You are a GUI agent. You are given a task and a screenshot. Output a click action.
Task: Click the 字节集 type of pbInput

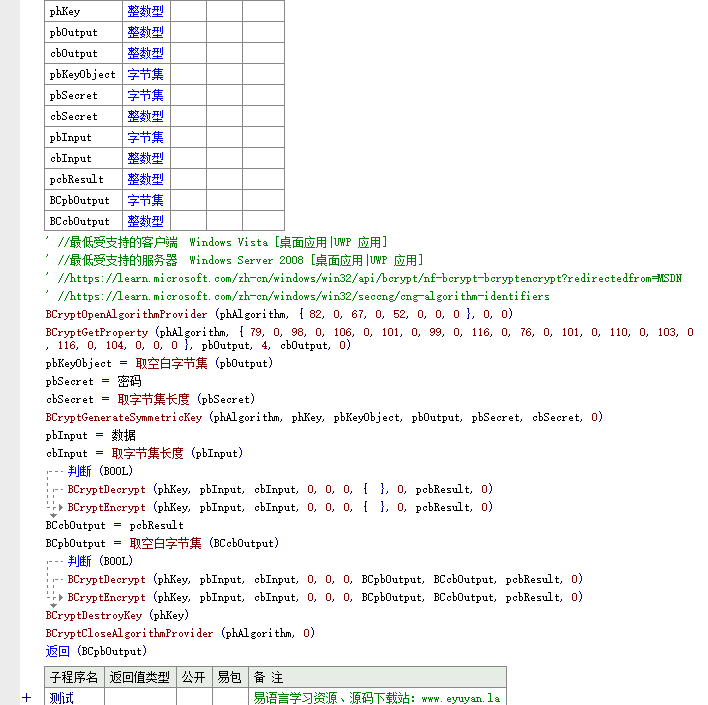pos(145,137)
